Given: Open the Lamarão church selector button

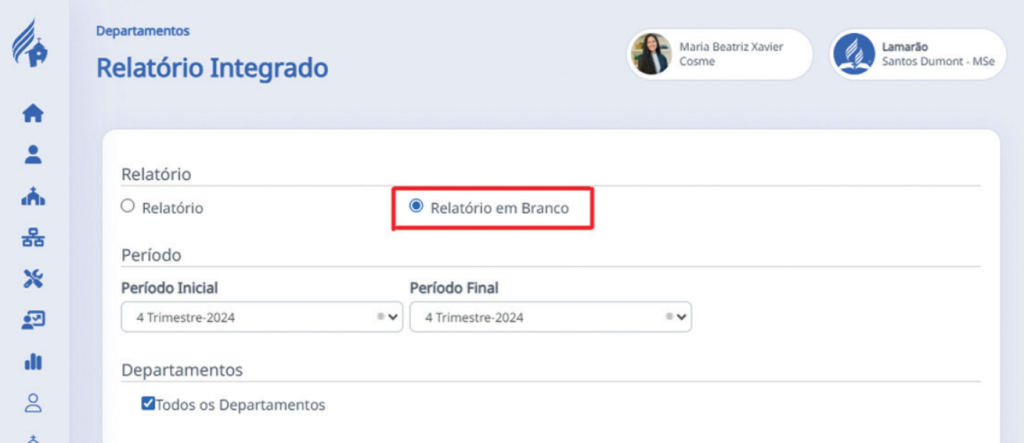Looking at the screenshot, I should pos(918,54).
